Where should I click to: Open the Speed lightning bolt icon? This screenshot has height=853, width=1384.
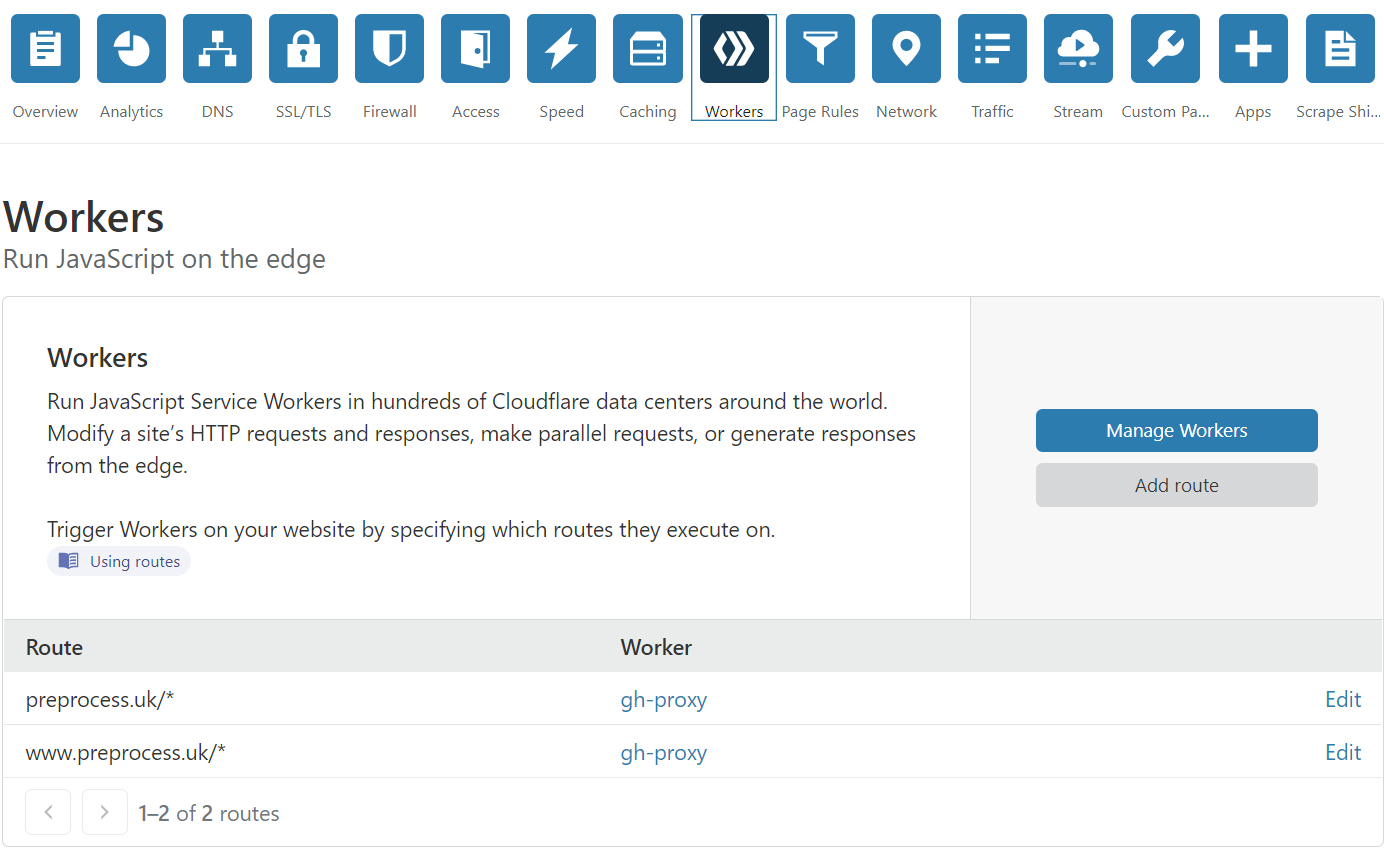tap(561, 48)
